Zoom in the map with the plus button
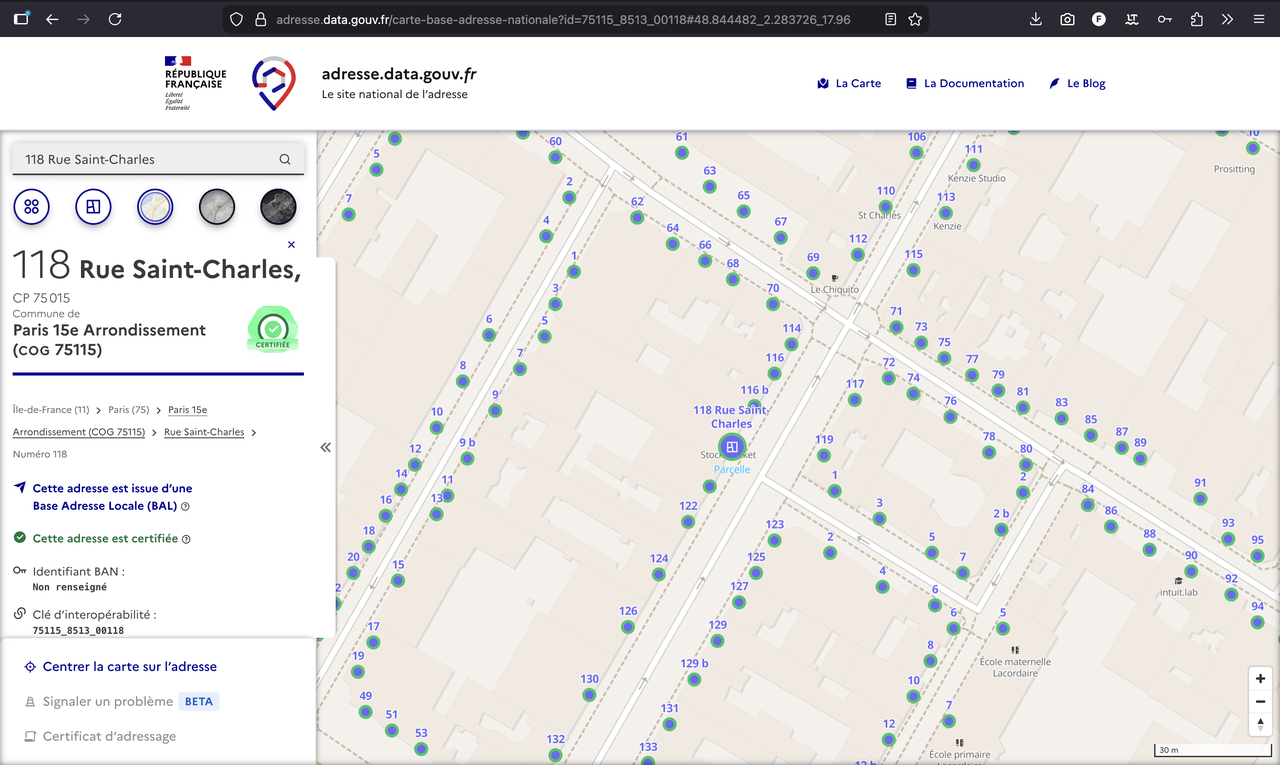This screenshot has width=1280, height=765. click(1260, 679)
